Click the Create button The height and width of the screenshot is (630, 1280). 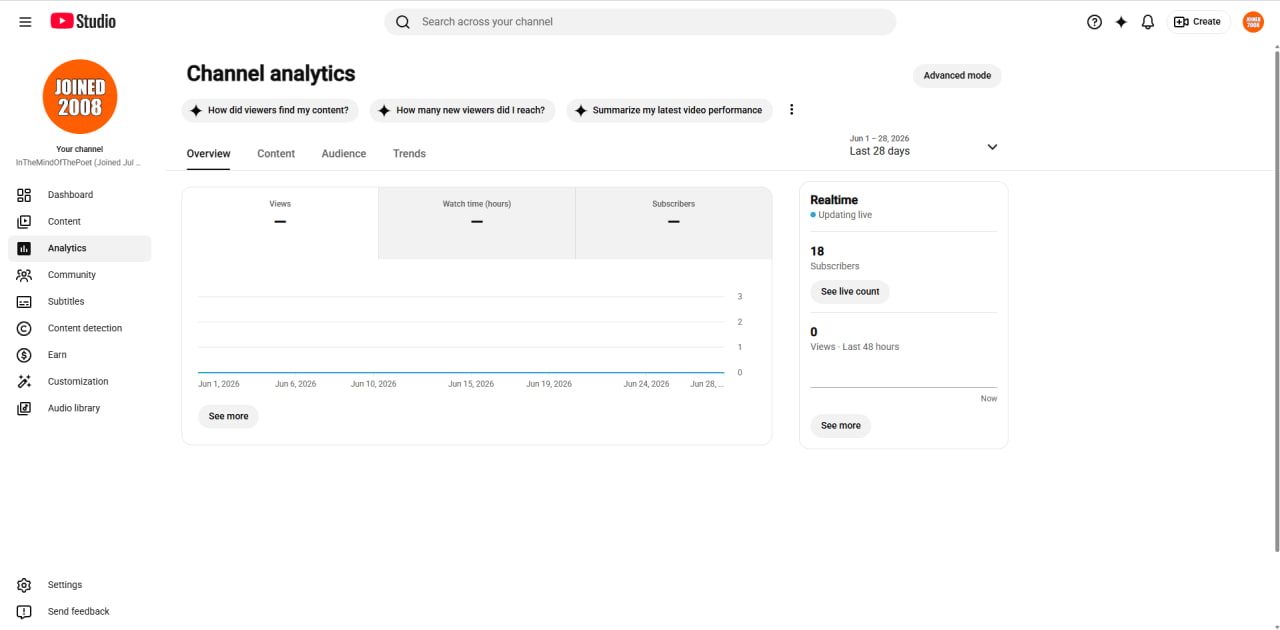tap(1198, 22)
